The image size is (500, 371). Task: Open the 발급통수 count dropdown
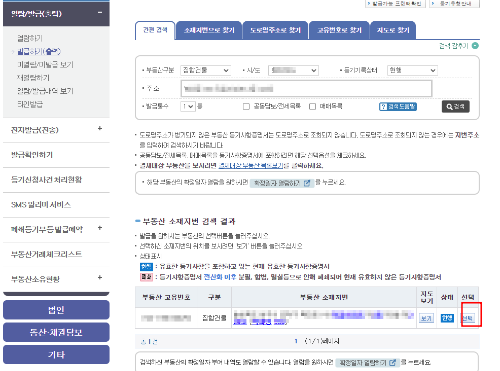tap(188, 106)
